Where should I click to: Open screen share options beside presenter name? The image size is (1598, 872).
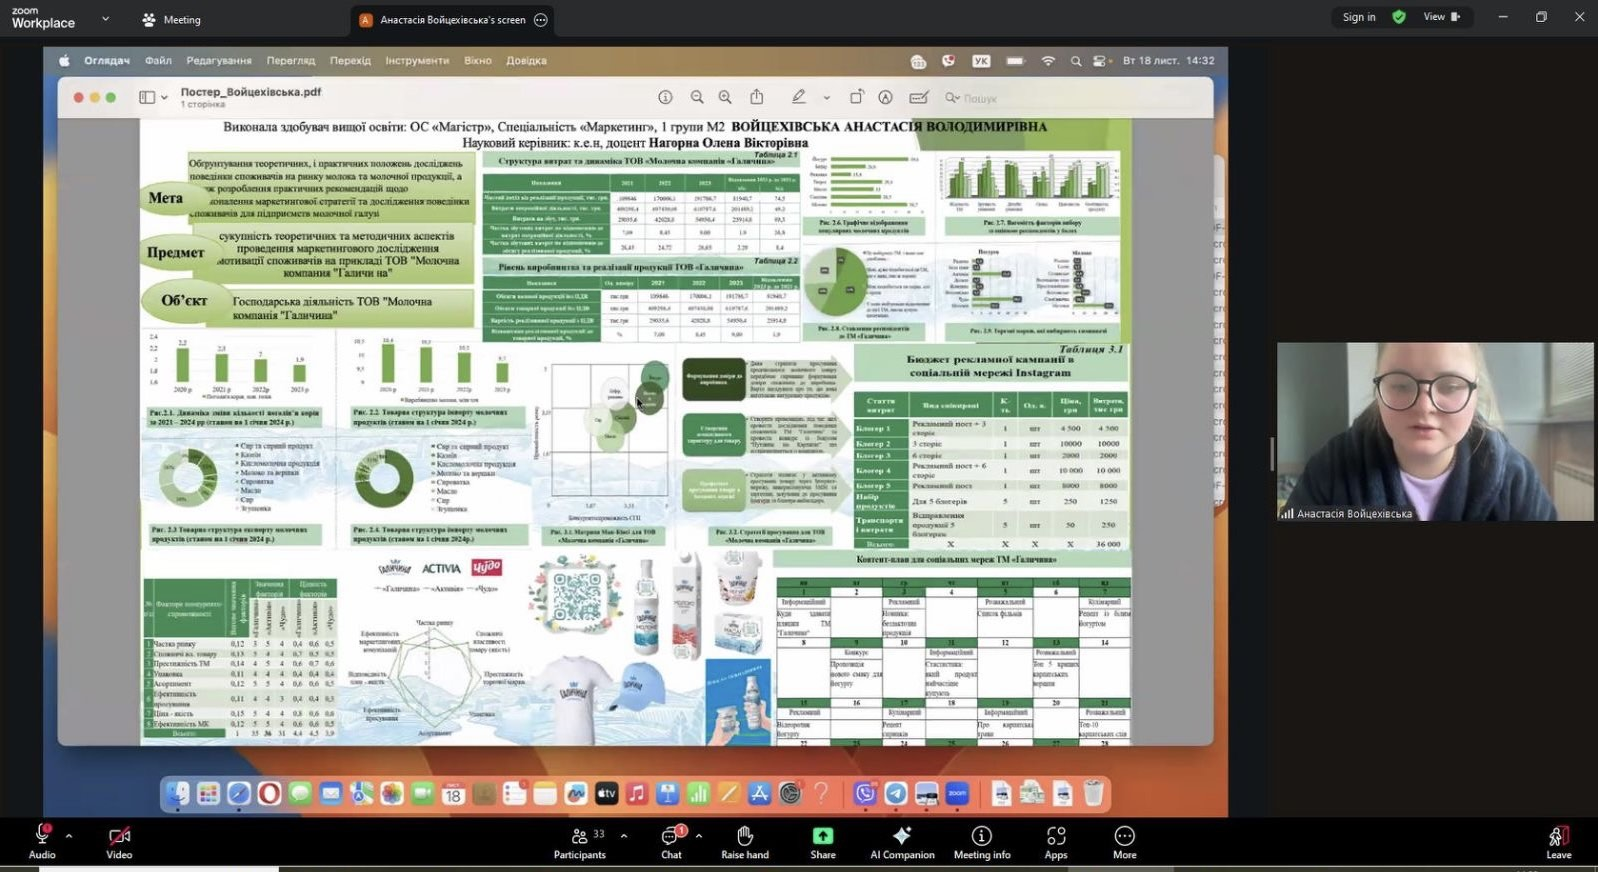pos(541,20)
